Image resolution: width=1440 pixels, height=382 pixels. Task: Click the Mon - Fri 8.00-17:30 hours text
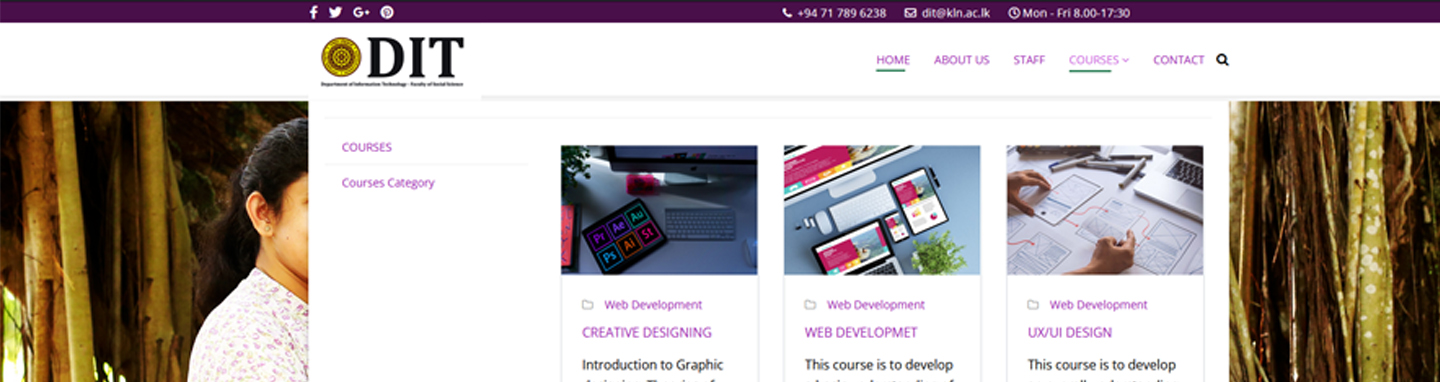tap(1076, 13)
